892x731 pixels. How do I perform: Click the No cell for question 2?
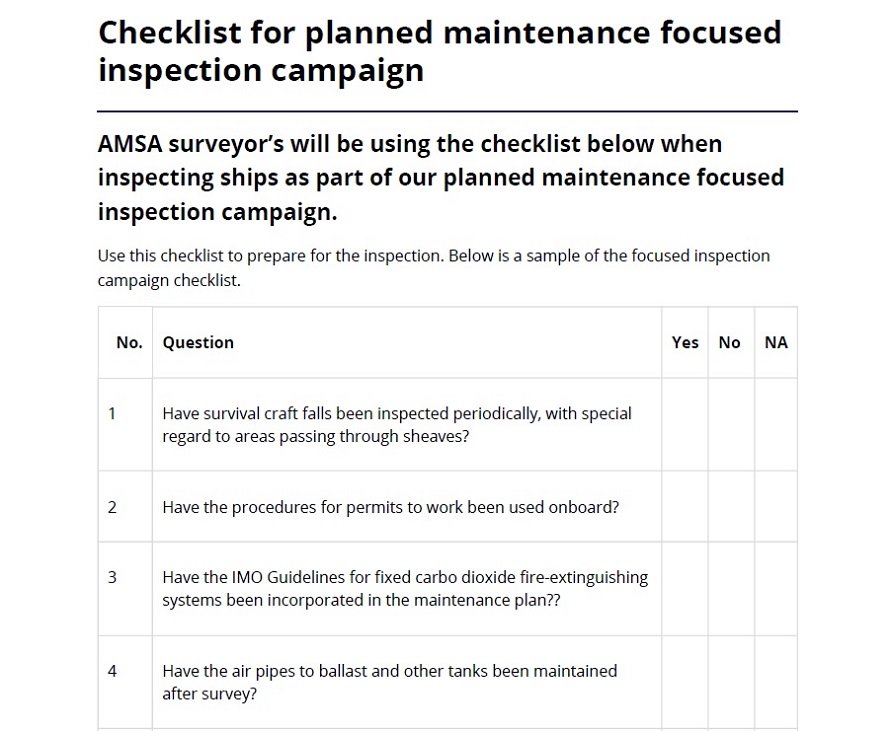(730, 507)
